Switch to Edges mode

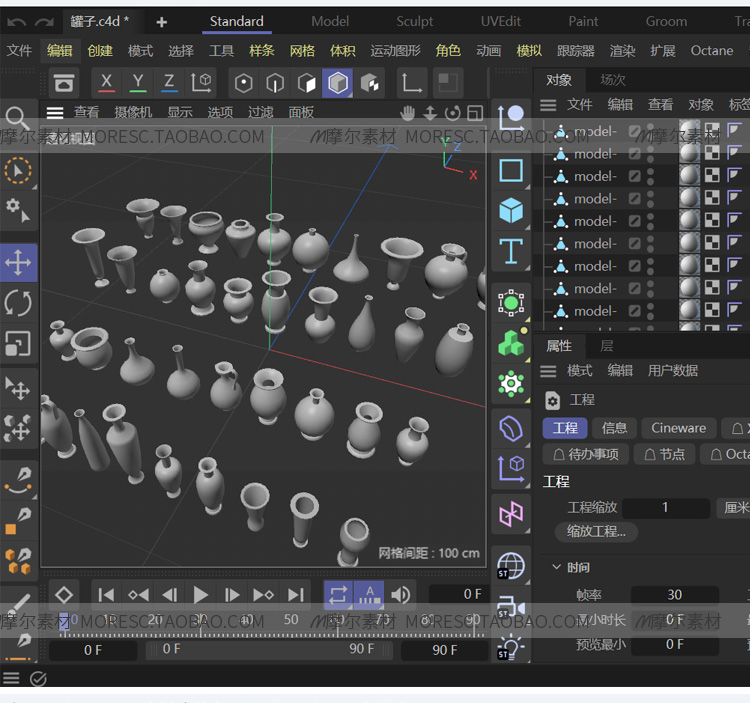(275, 83)
